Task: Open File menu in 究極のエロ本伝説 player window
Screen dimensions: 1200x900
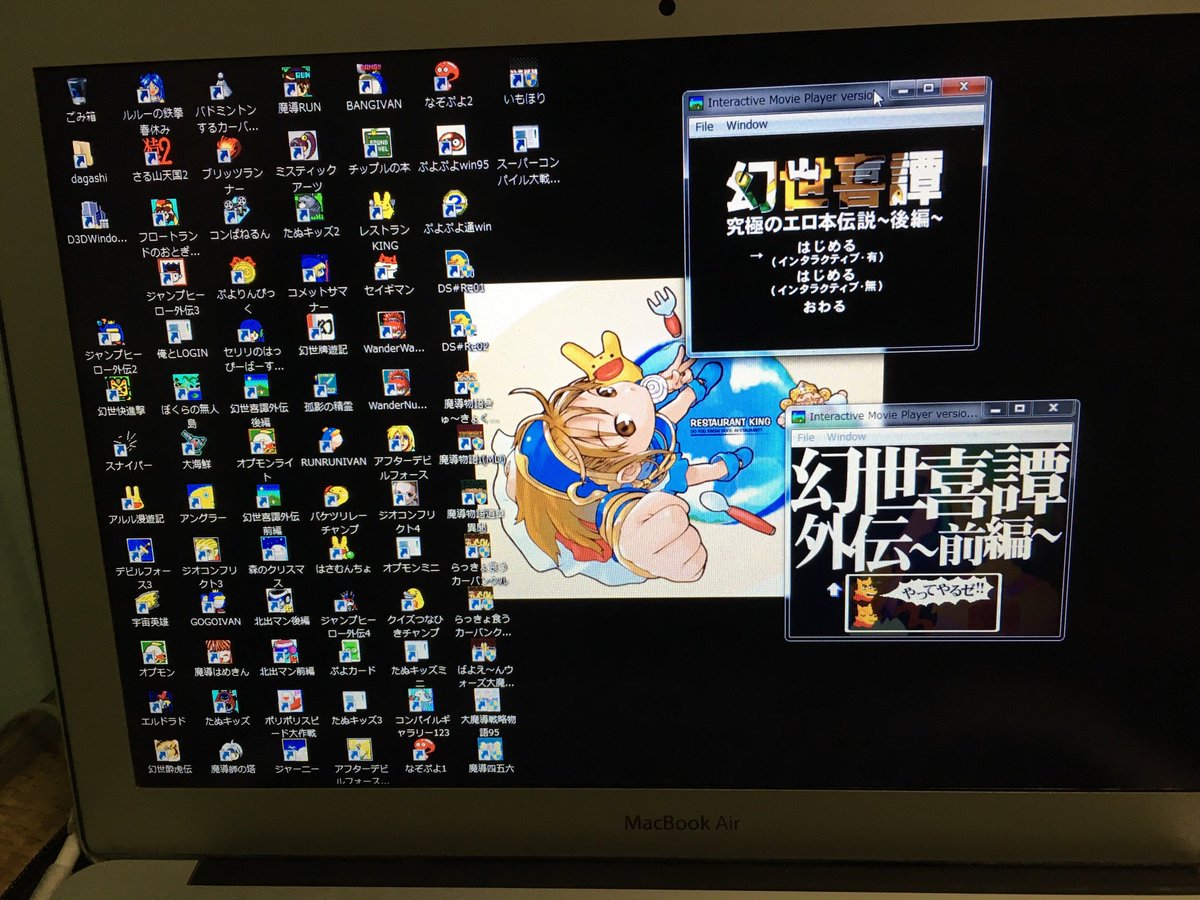Action: point(704,126)
